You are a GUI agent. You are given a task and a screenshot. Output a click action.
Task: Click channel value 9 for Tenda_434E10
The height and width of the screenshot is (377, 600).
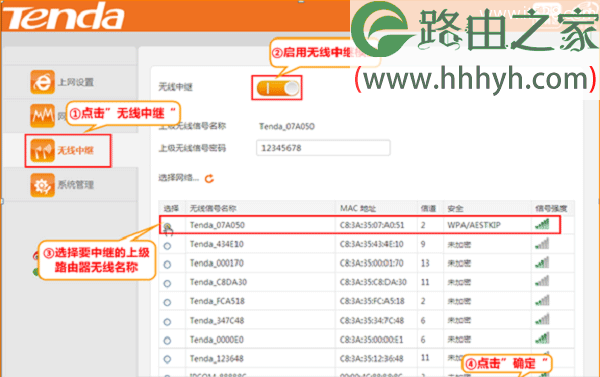(423, 244)
